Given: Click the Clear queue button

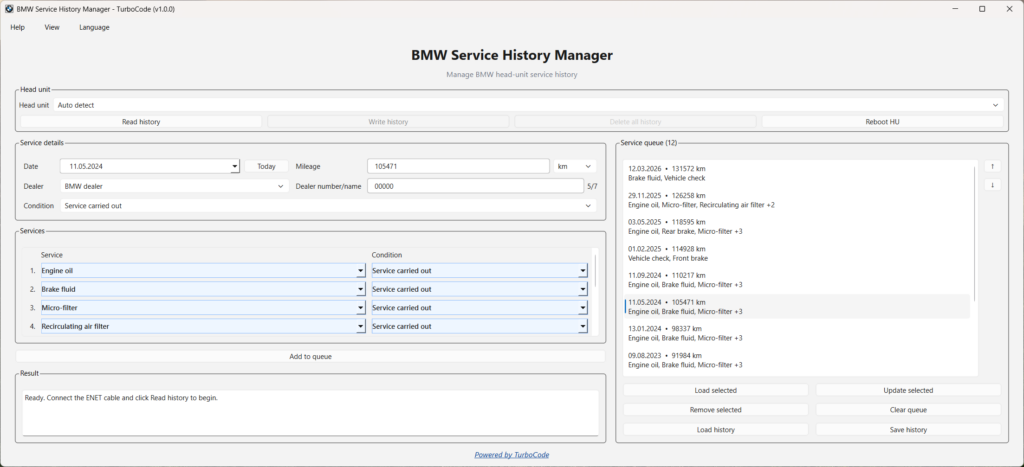Looking at the screenshot, I should point(908,410).
